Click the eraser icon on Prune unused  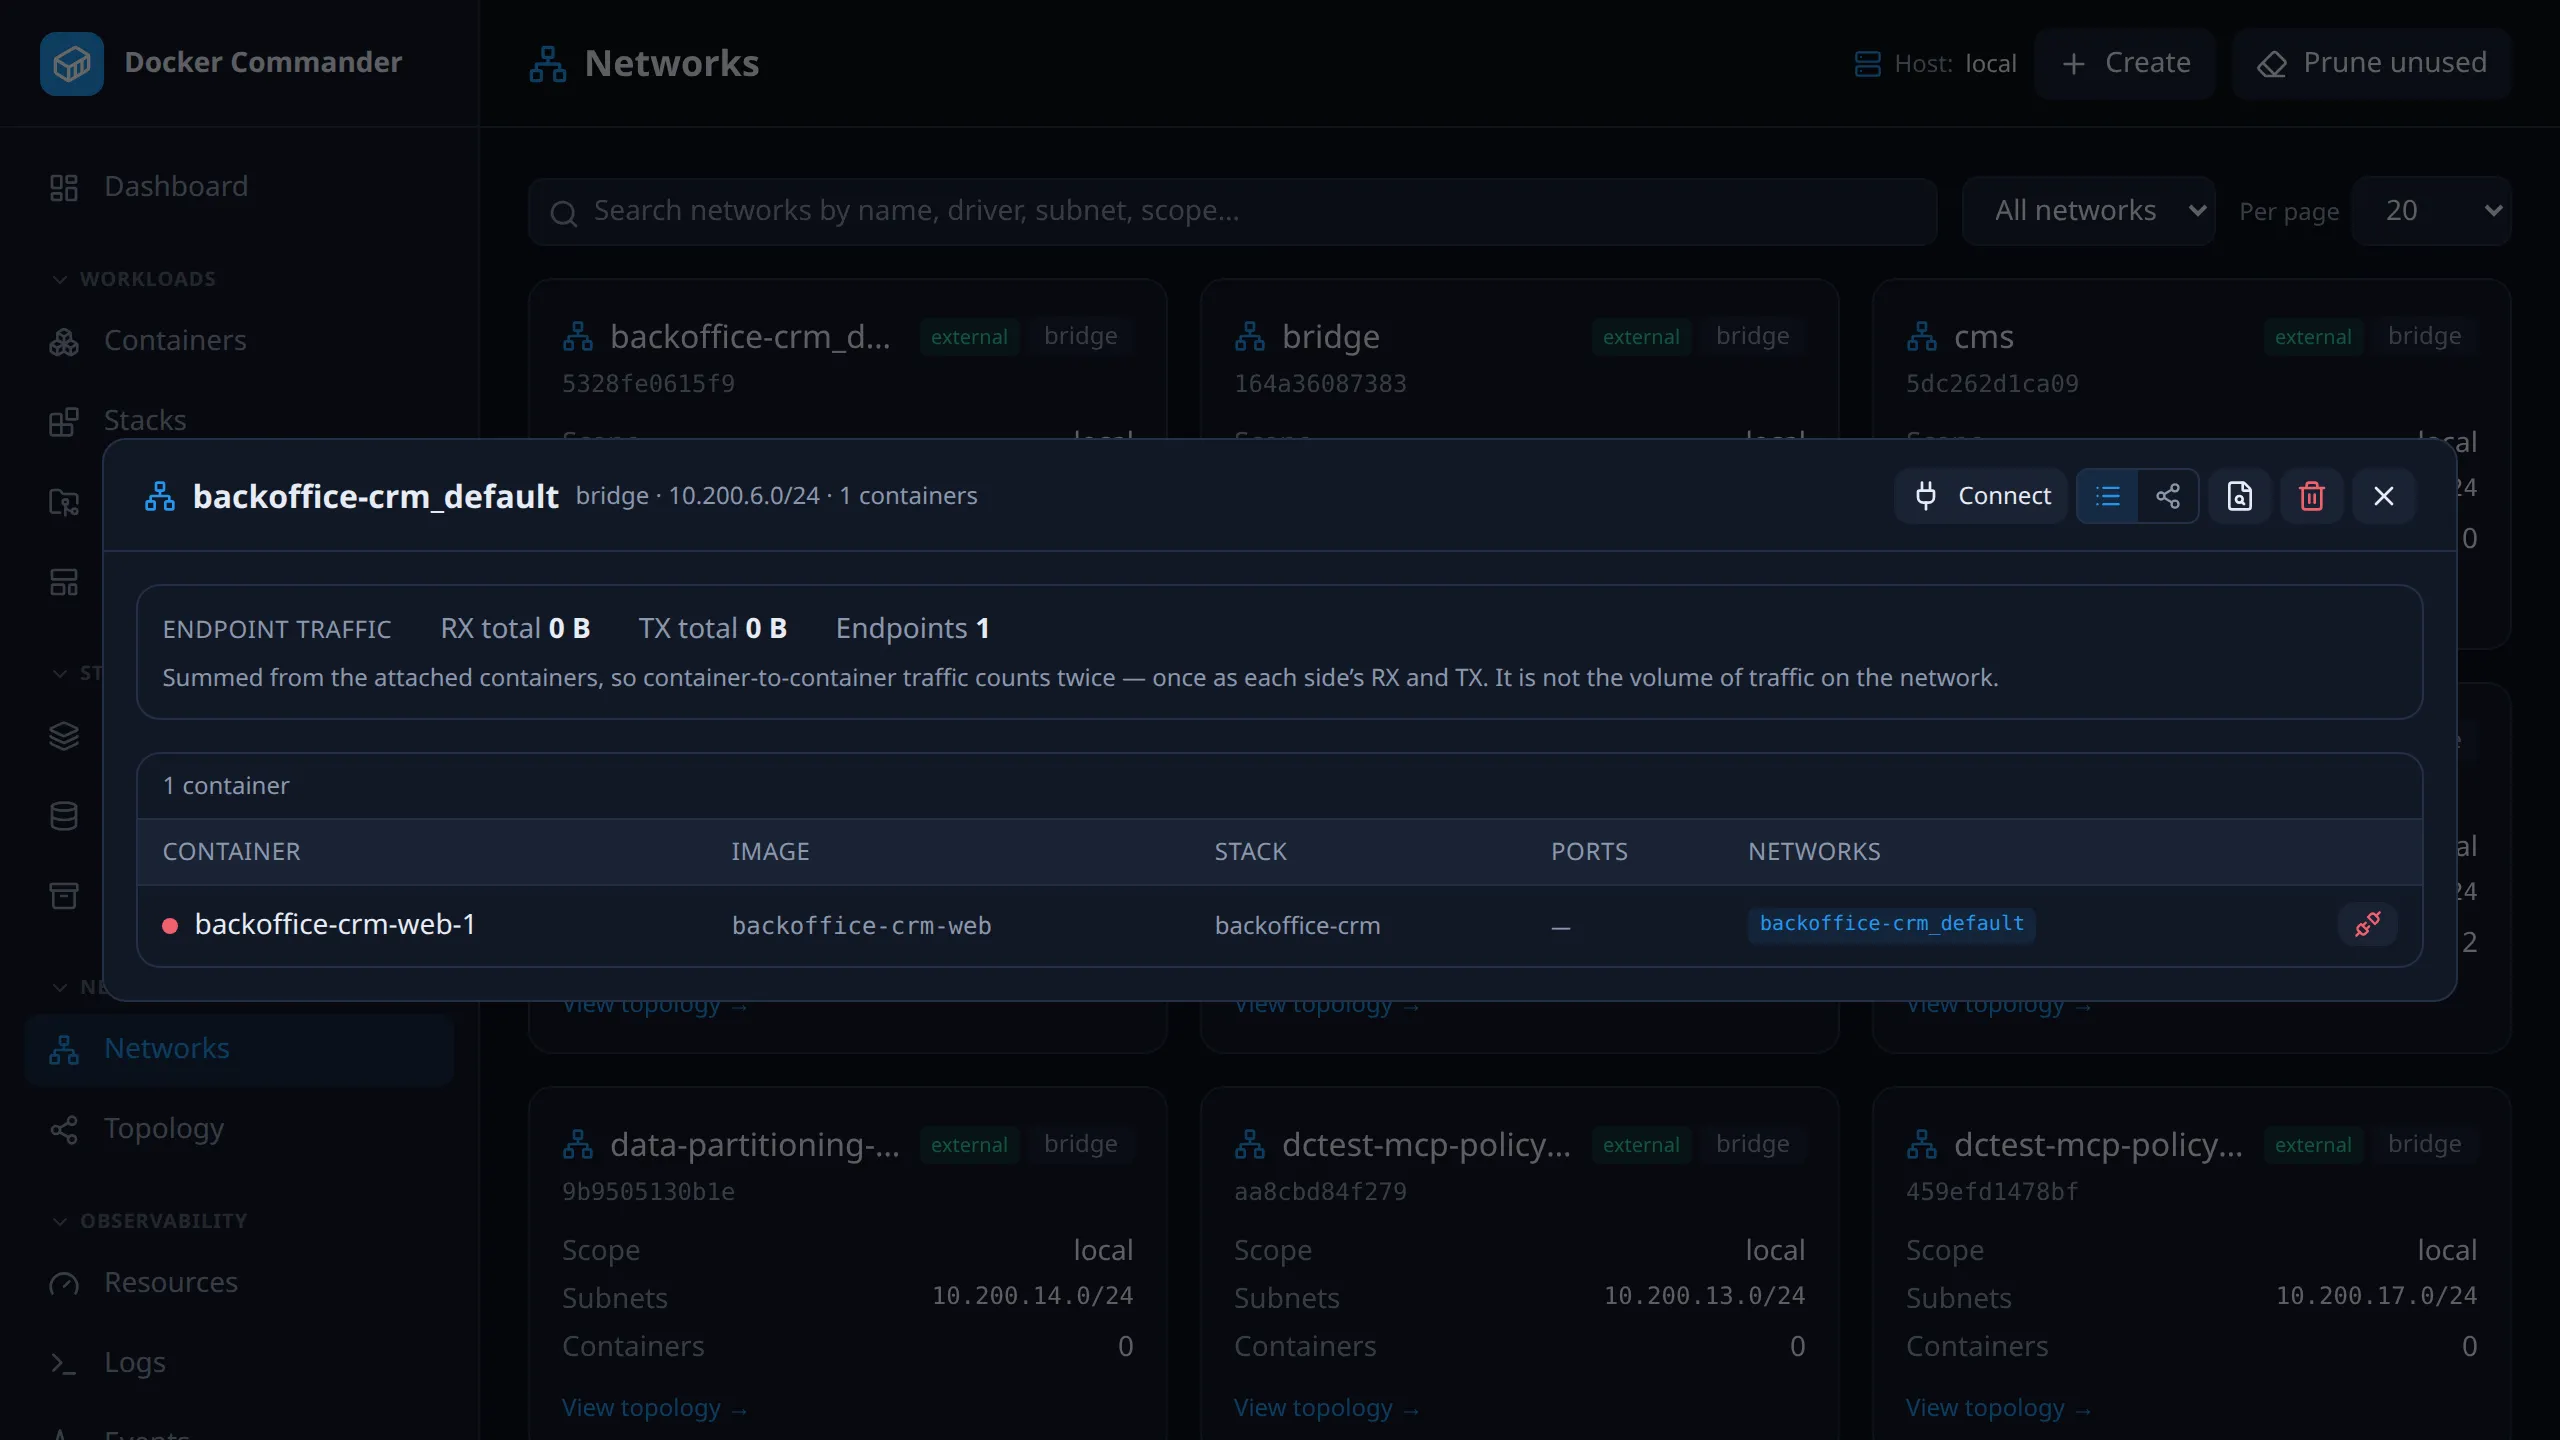coord(2272,64)
